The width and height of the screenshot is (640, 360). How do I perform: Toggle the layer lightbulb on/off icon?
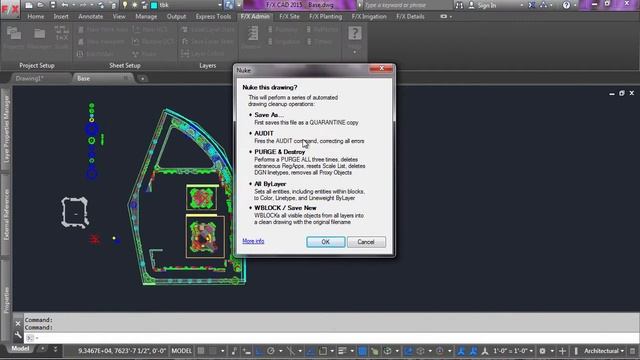pos(125,5)
